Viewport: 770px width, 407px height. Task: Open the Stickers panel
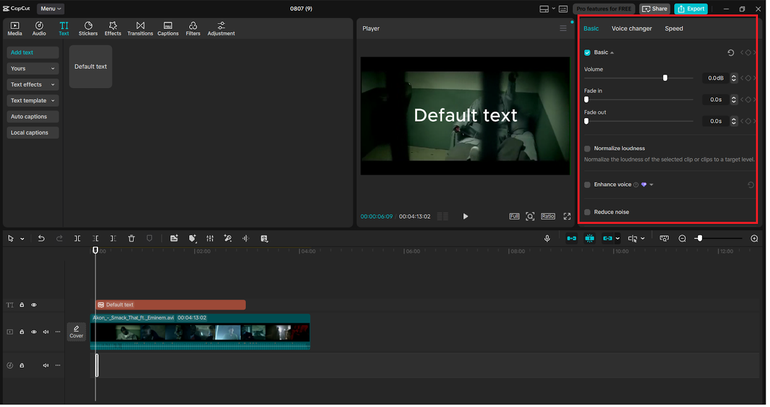[88, 28]
